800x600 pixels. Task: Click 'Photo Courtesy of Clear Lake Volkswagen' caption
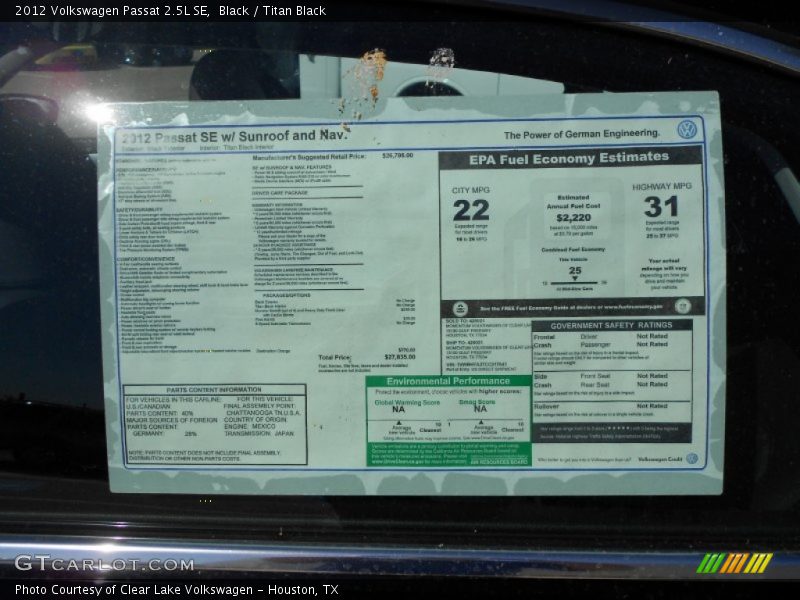pyautogui.click(x=134, y=590)
